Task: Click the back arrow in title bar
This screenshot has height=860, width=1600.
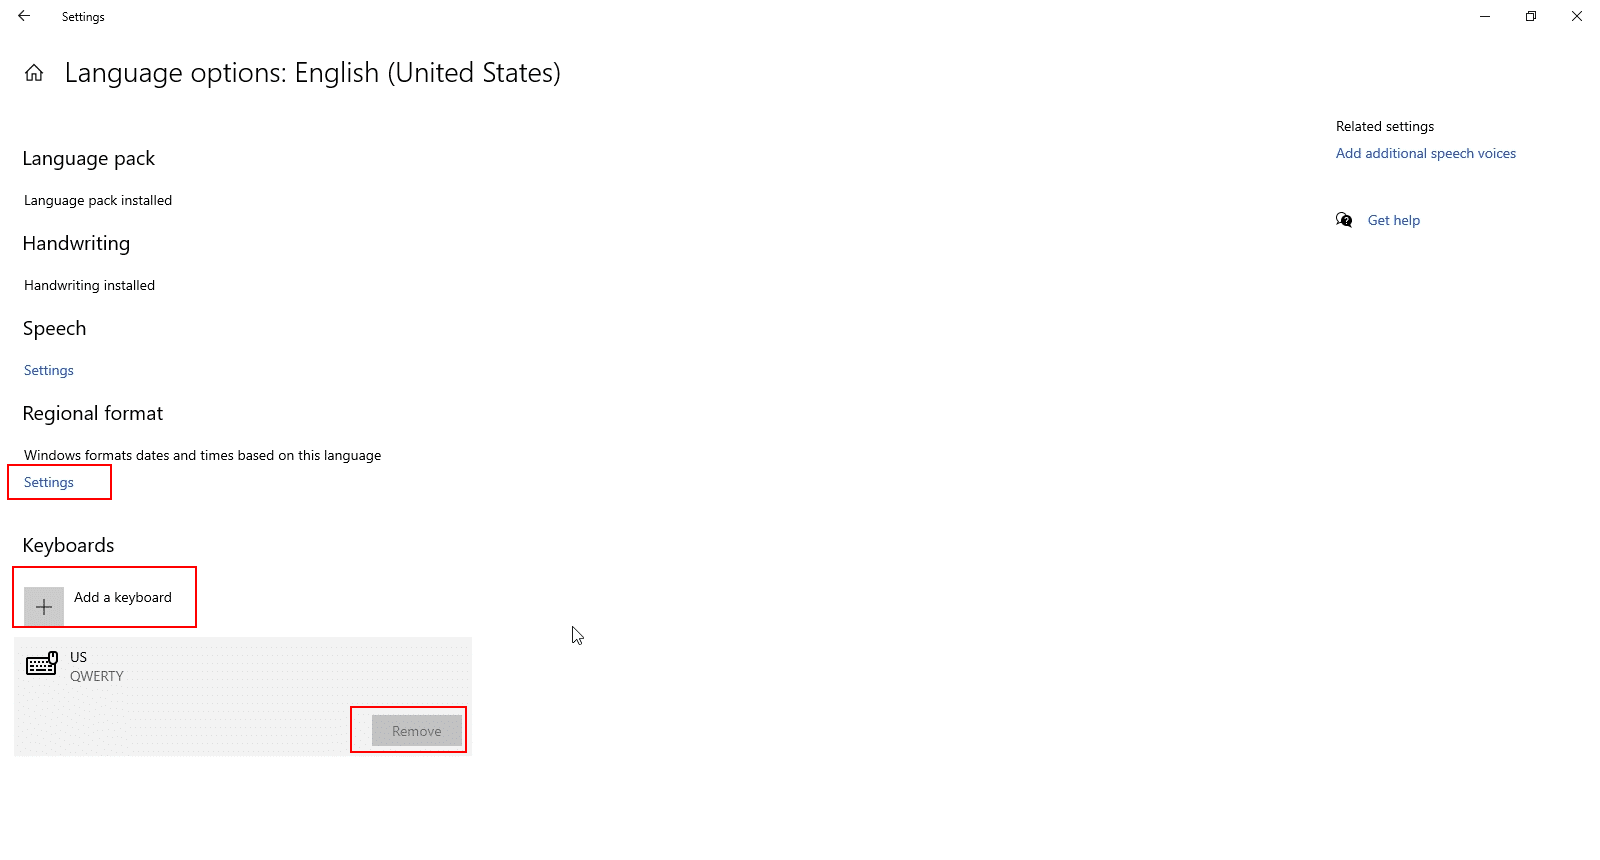Action: 24,16
